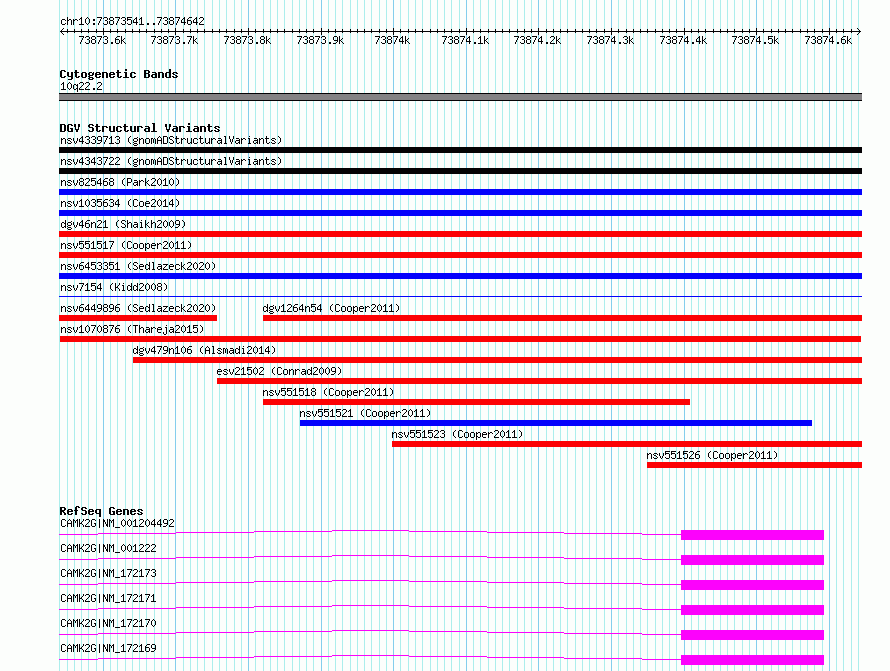Click the 73874.2k ruler tick label
This screenshot has height=671, width=890.
click(537, 40)
